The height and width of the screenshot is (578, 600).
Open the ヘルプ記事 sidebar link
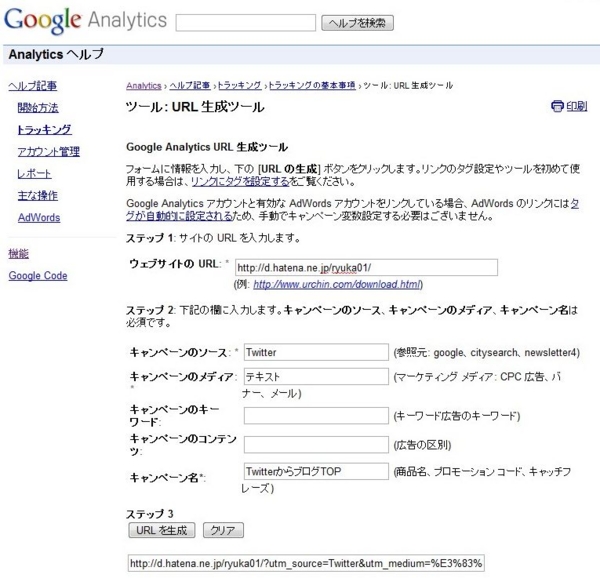(33, 86)
